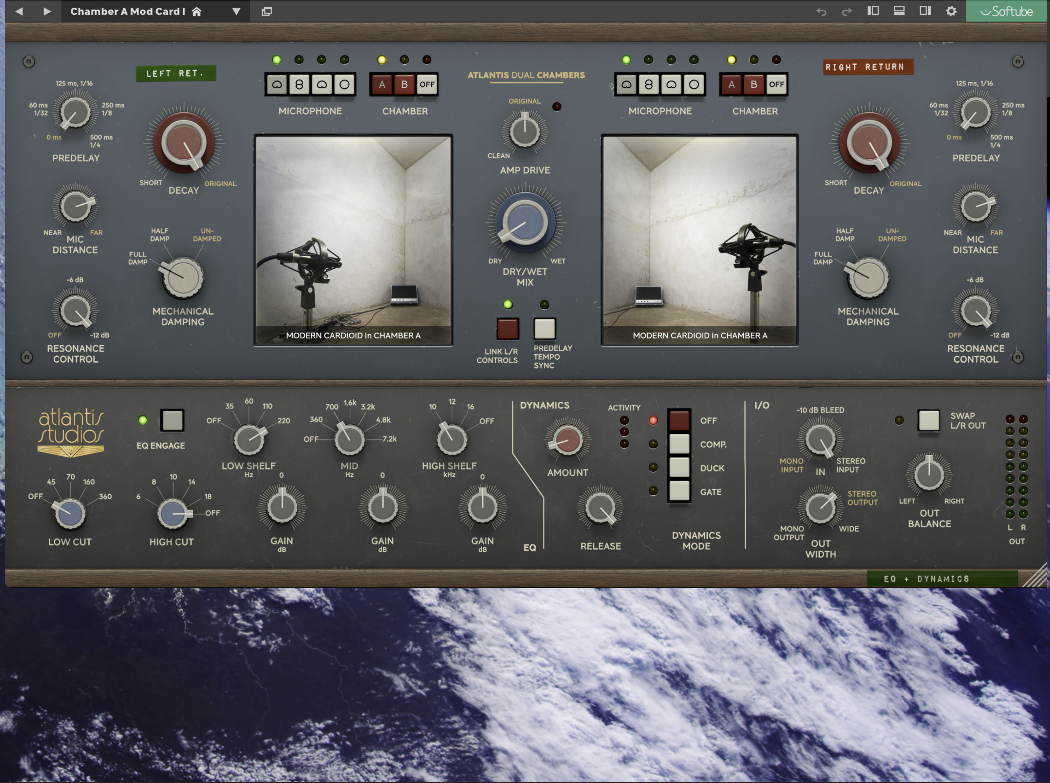Screen dimensions: 1050x783
Task: Toggle LINK L/R CONTROLS
Action: pos(506,327)
